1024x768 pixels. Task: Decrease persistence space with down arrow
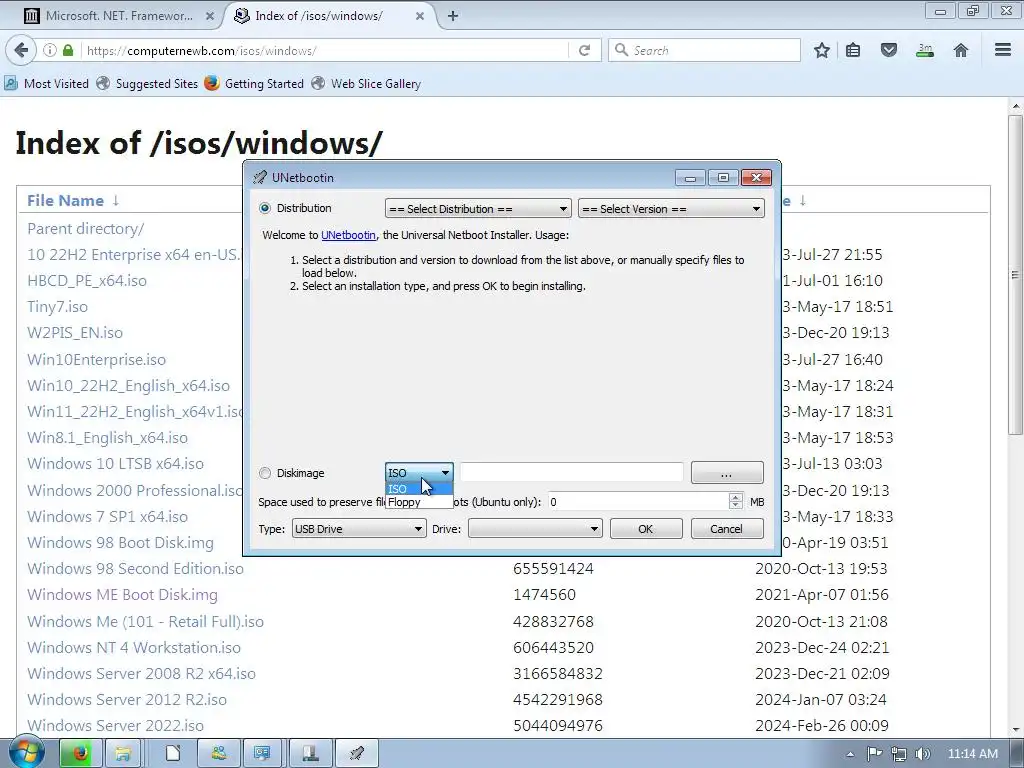(x=735, y=506)
